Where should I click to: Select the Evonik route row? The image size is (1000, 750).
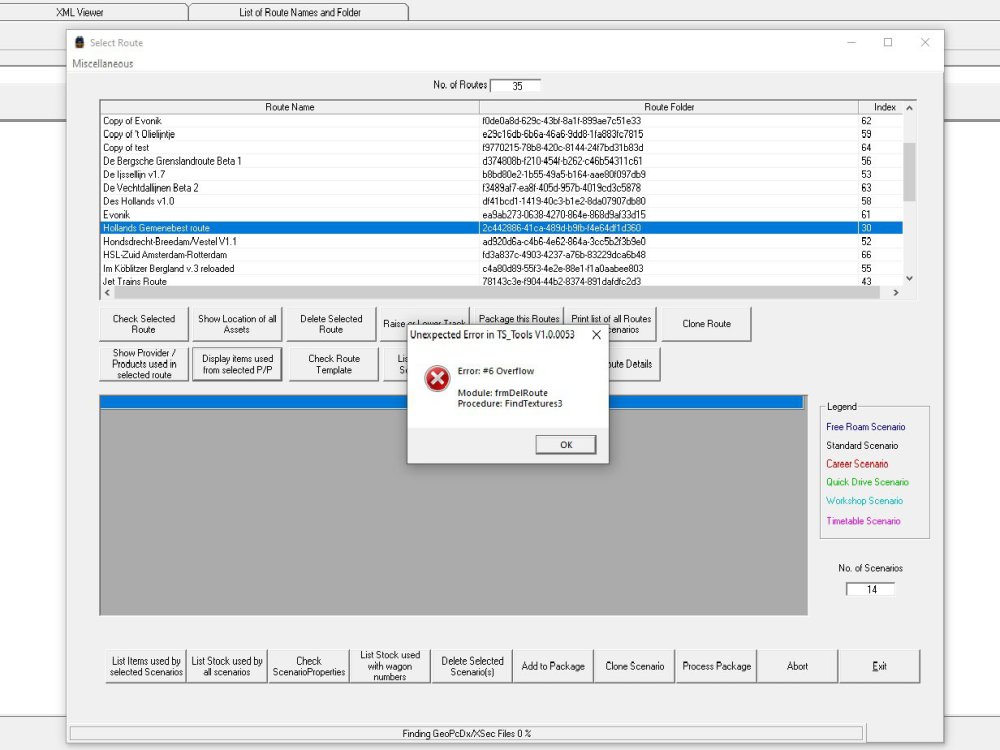coord(117,215)
